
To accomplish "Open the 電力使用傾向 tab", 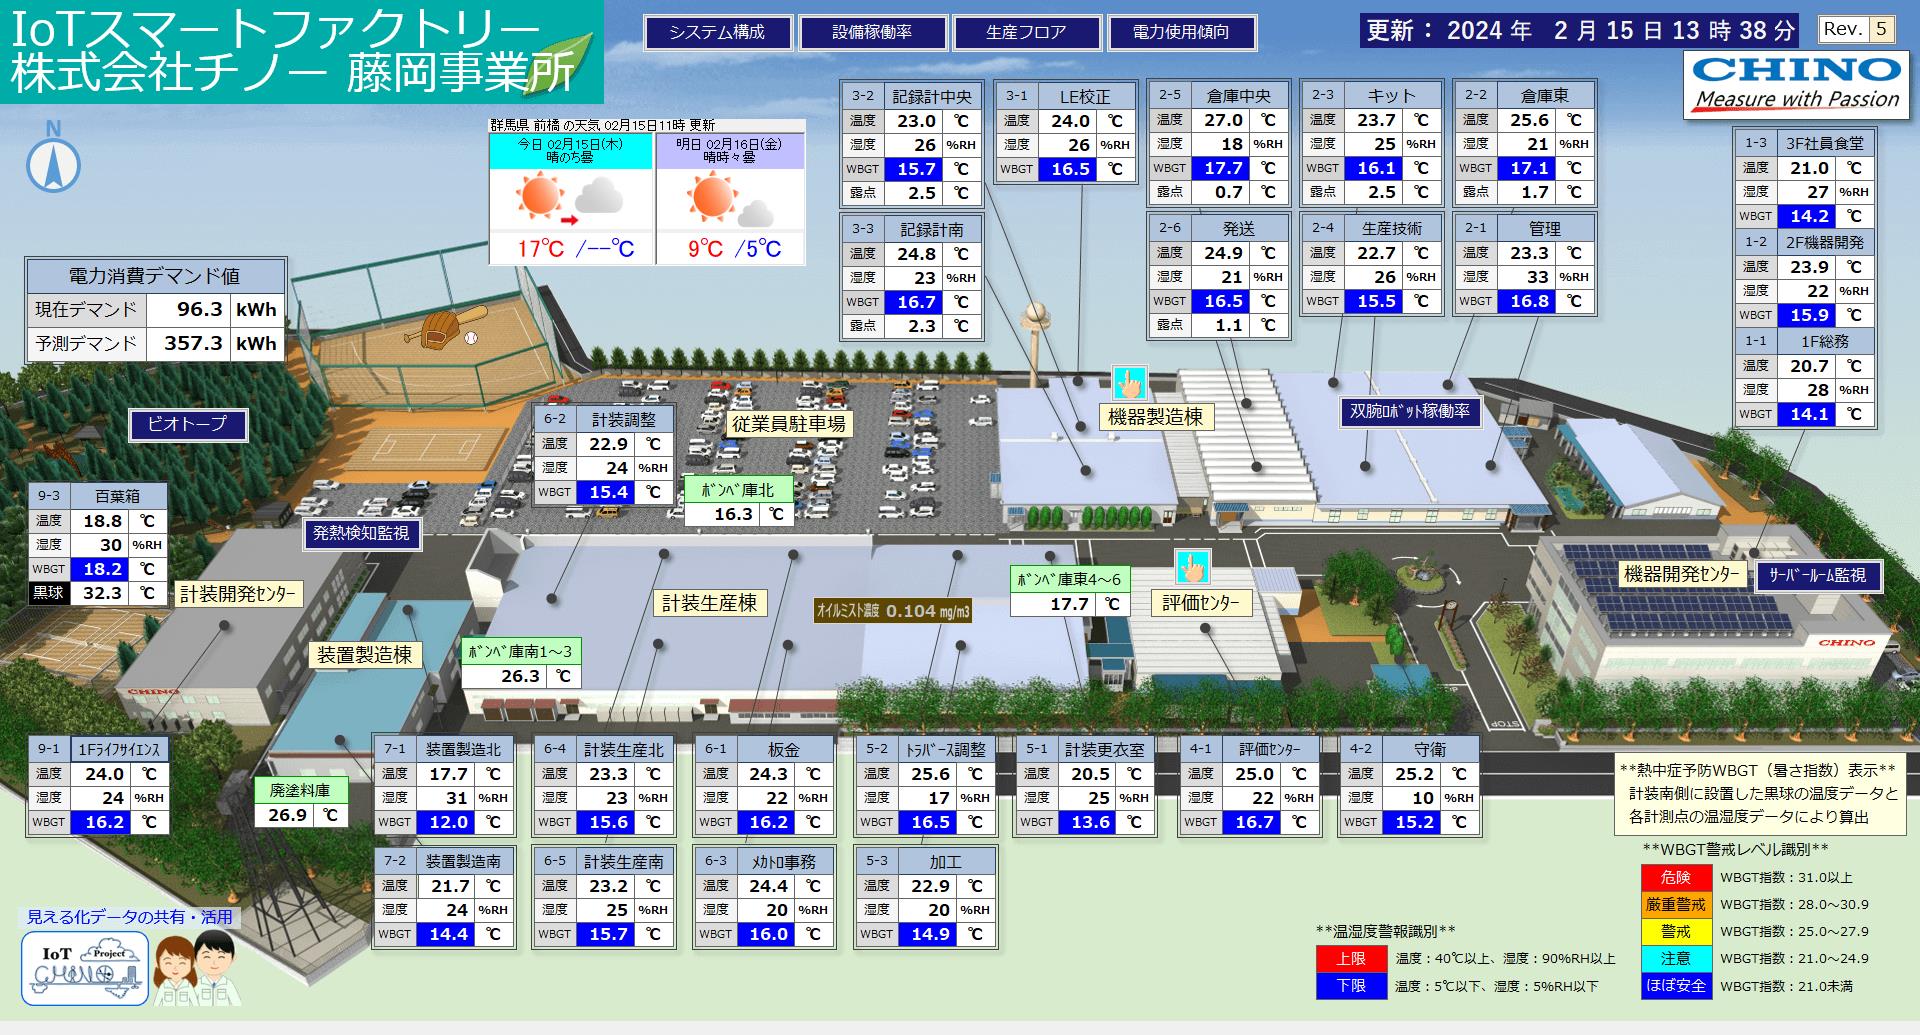I will click(1180, 32).
